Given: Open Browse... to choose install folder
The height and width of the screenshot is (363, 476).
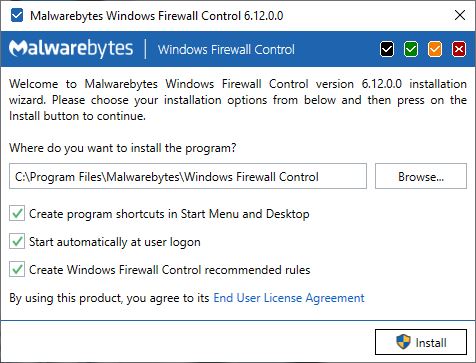Looking at the screenshot, I should (x=421, y=176).
